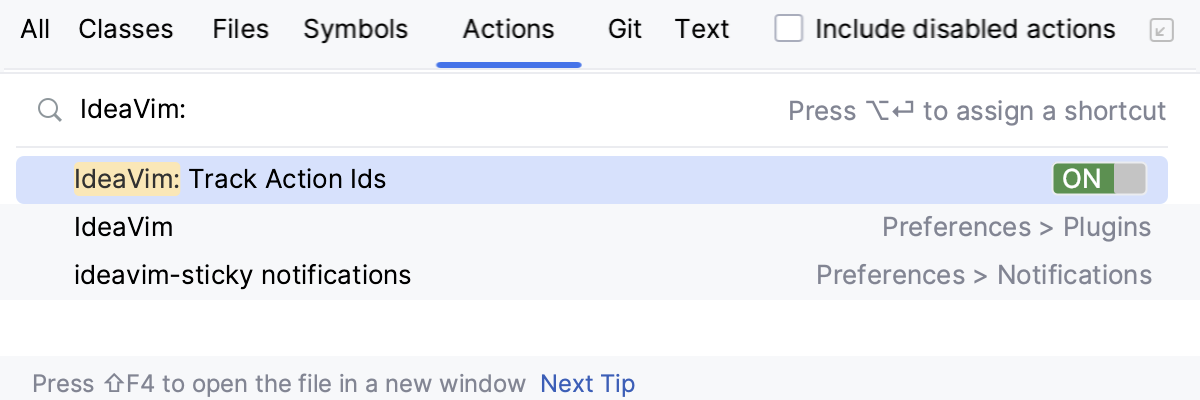Open the Classes tab

(126, 30)
